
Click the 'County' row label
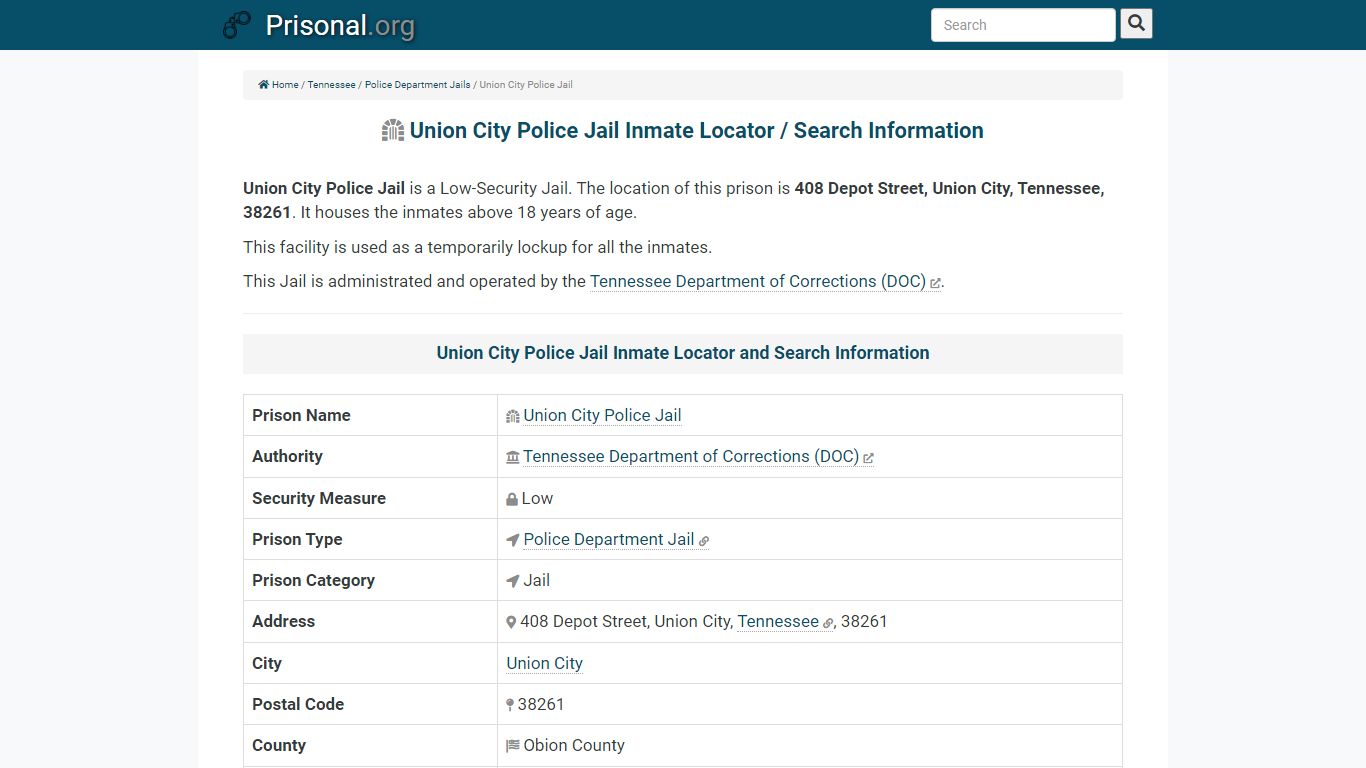[x=279, y=745]
